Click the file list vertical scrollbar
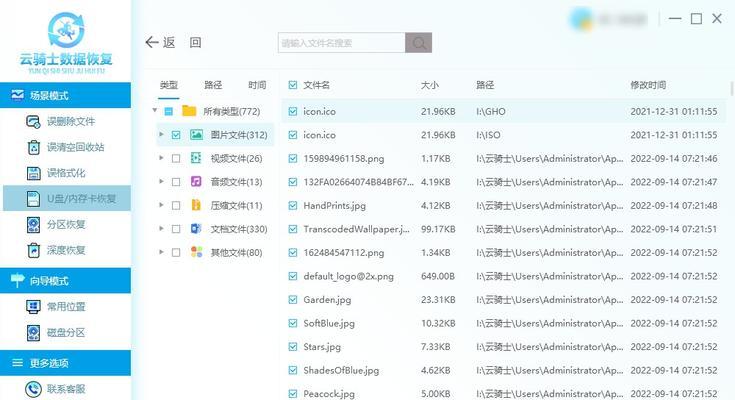The image size is (735, 400). (x=732, y=88)
